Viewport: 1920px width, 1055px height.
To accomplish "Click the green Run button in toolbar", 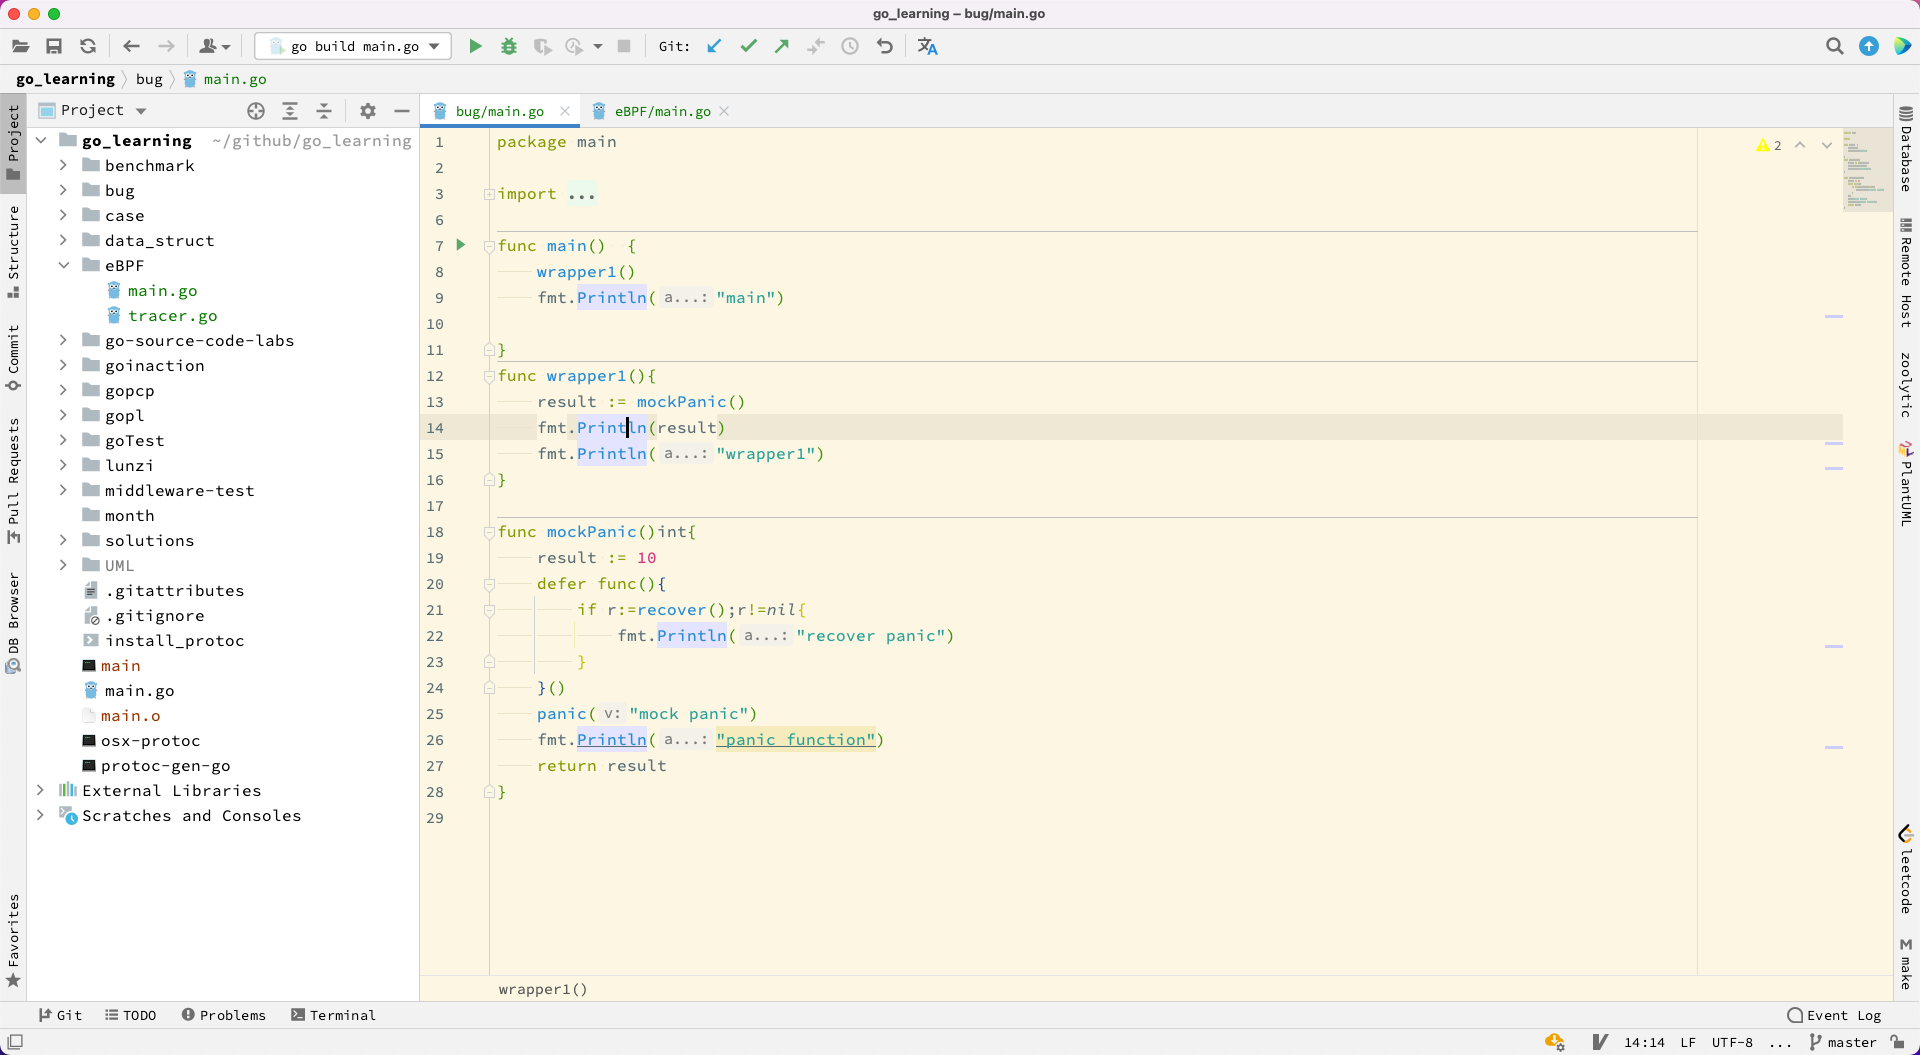I will 476,46.
